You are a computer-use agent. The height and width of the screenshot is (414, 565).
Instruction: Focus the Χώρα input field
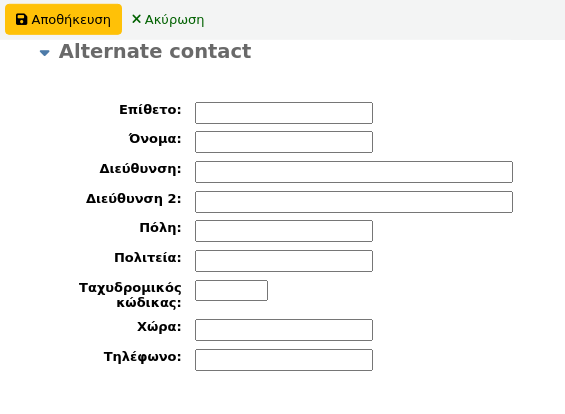[284, 330]
